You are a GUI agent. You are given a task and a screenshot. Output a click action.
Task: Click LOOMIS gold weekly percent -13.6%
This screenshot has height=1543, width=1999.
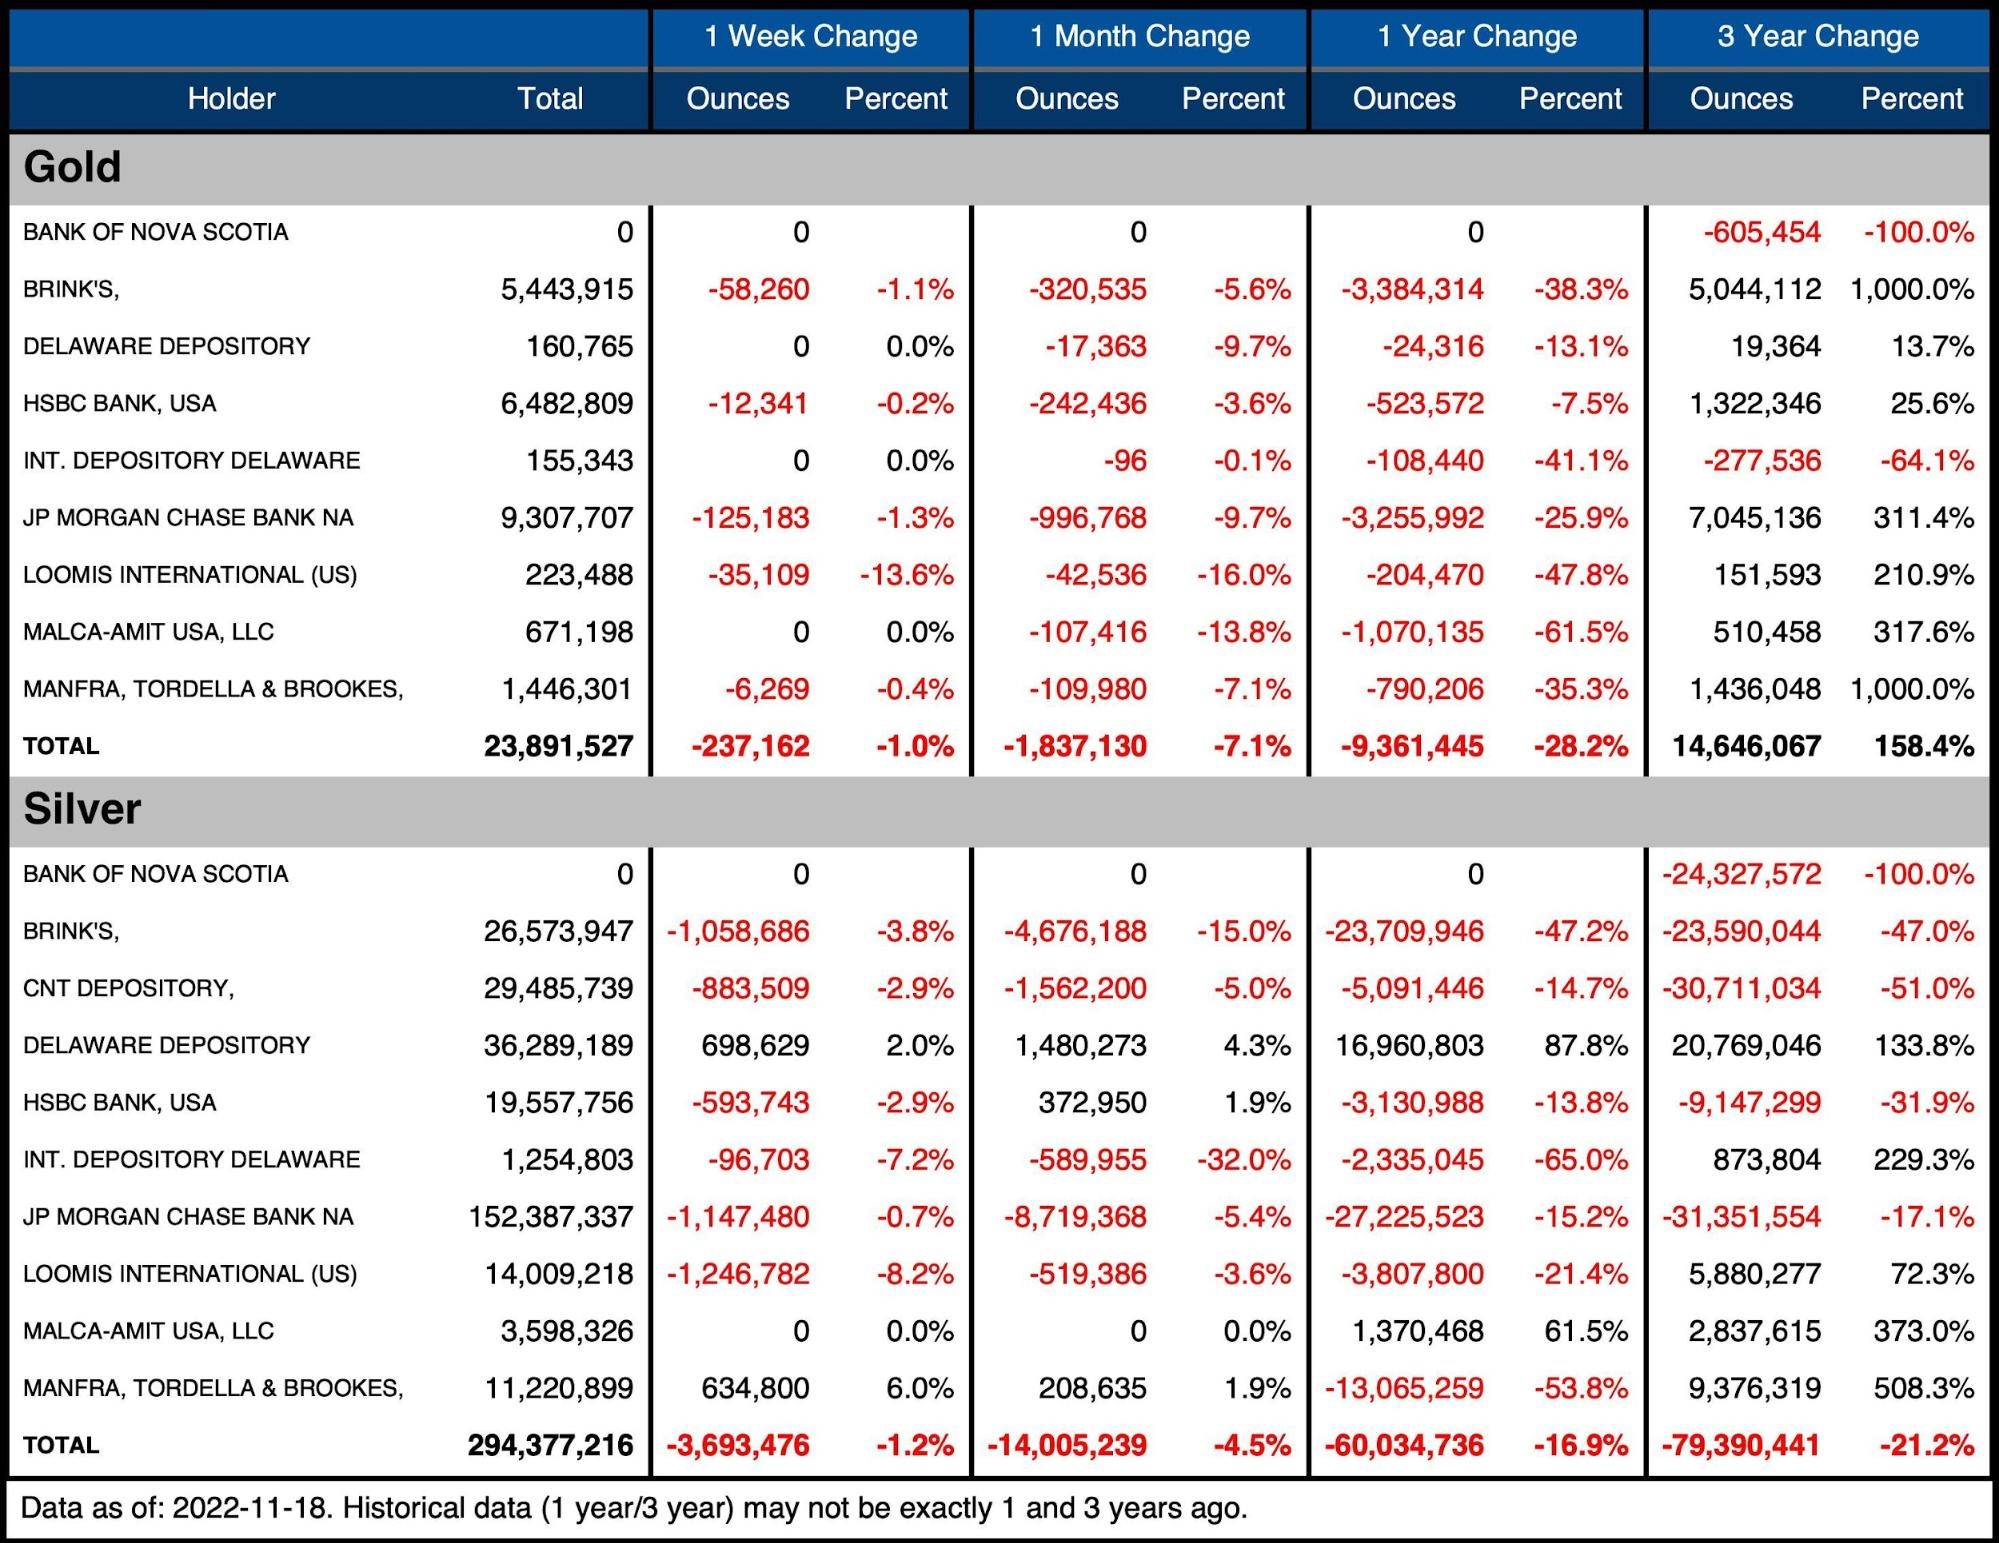pos(906,576)
